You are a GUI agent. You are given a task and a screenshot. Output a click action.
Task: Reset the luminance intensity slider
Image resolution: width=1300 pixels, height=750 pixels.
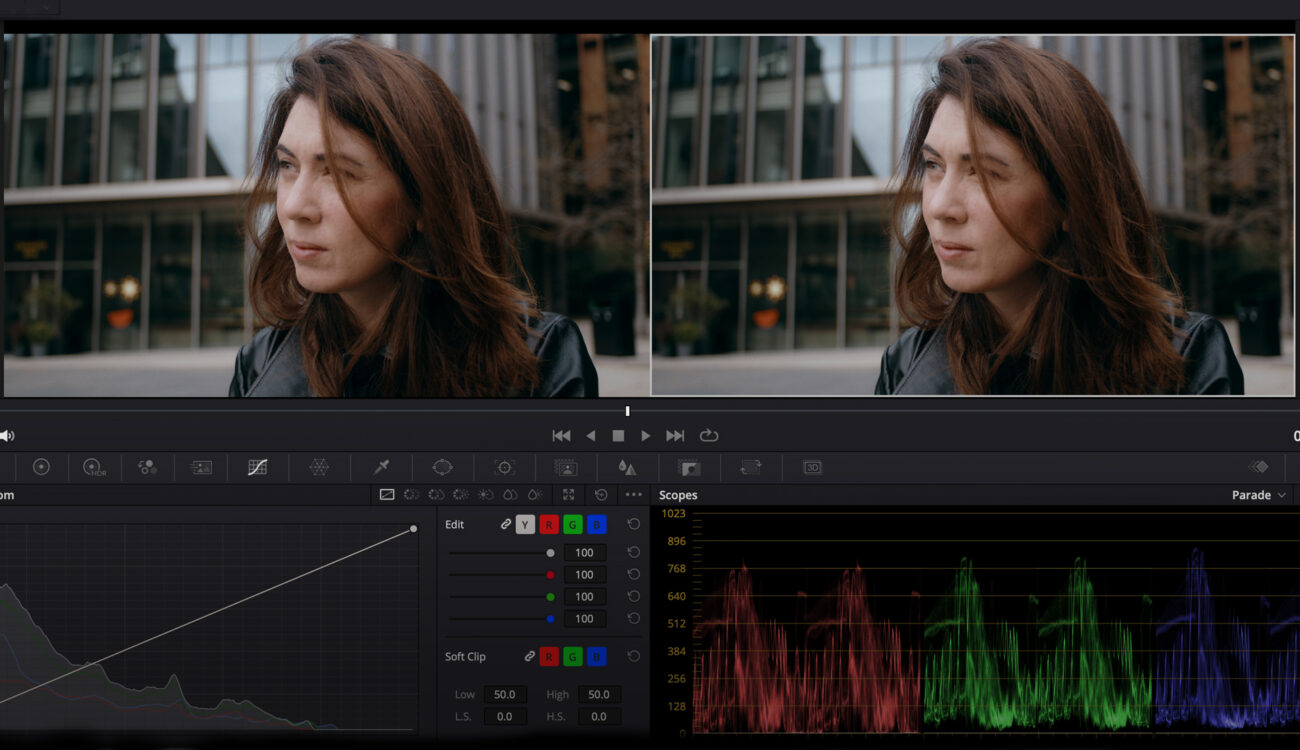(633, 552)
